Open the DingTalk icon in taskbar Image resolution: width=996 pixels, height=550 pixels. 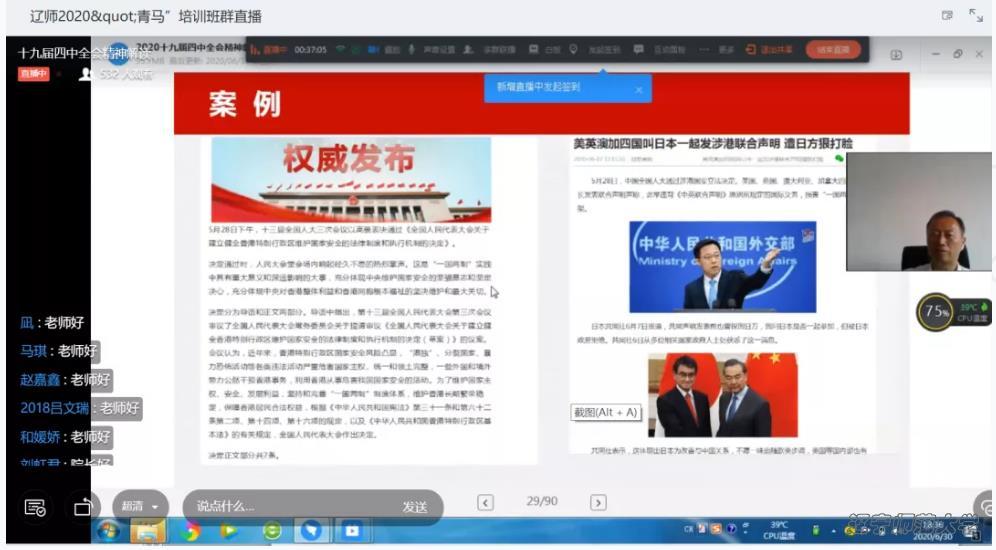[311, 531]
